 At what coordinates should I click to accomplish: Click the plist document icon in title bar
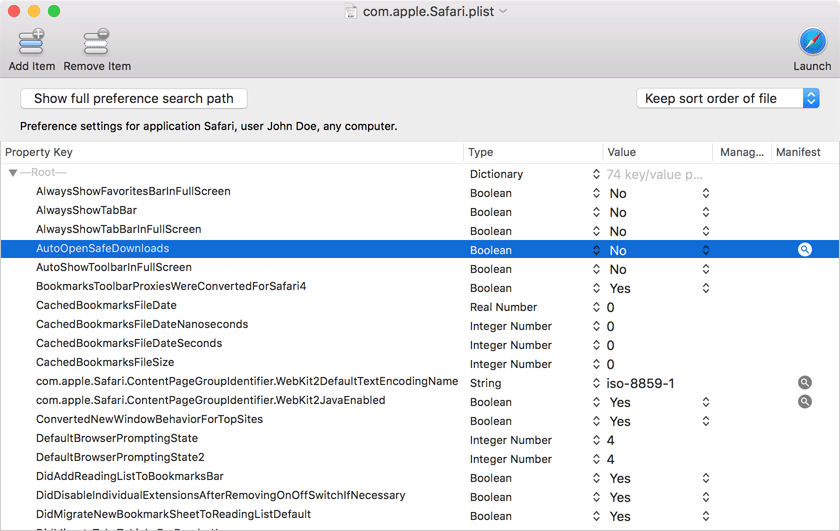tap(351, 11)
